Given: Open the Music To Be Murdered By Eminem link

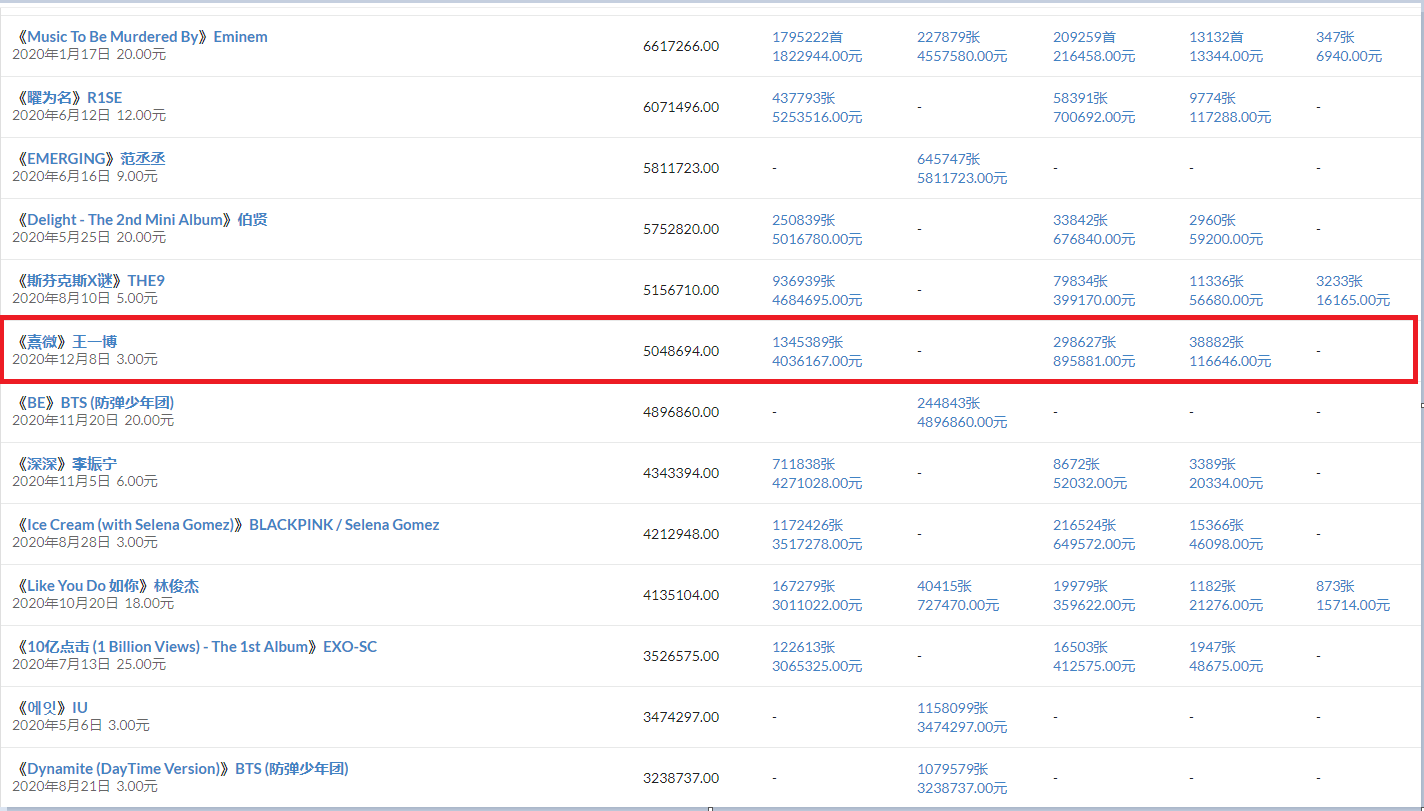Looking at the screenshot, I should pos(142,37).
